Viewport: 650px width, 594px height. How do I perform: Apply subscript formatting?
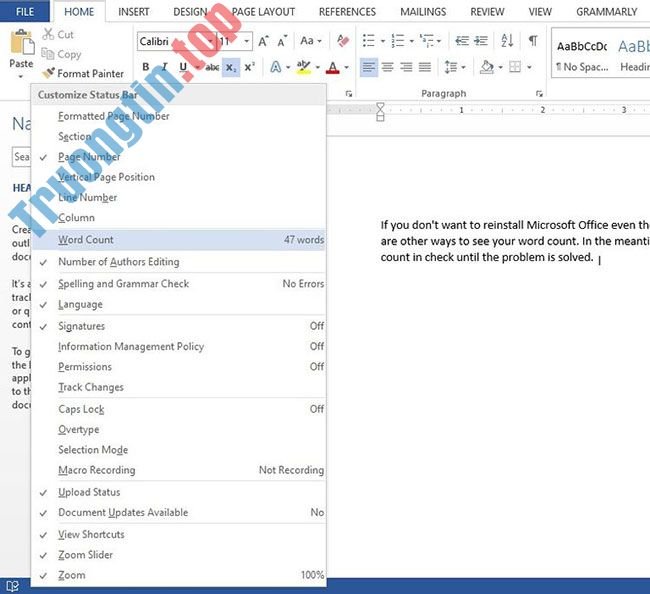(x=231, y=68)
